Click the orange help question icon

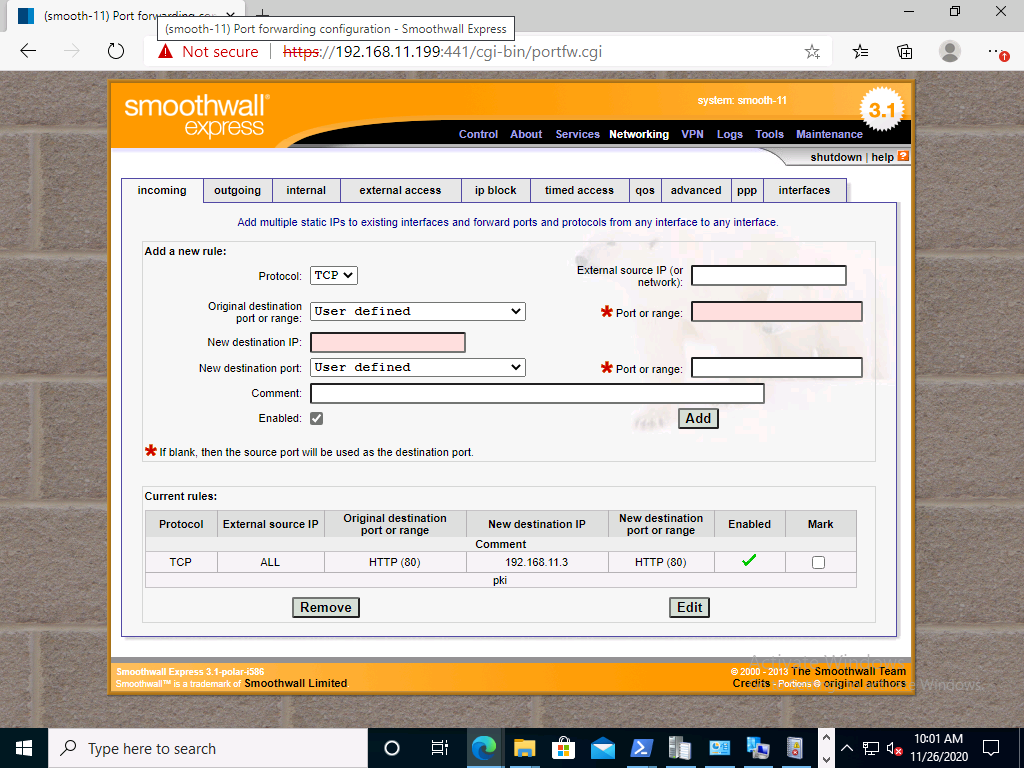point(903,156)
